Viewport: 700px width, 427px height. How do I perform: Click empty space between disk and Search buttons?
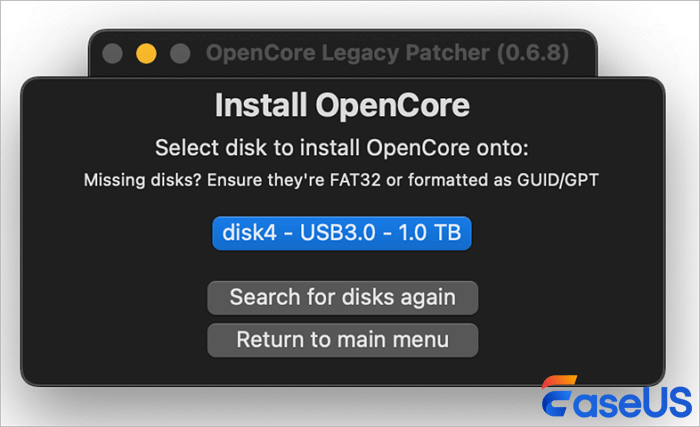342,266
